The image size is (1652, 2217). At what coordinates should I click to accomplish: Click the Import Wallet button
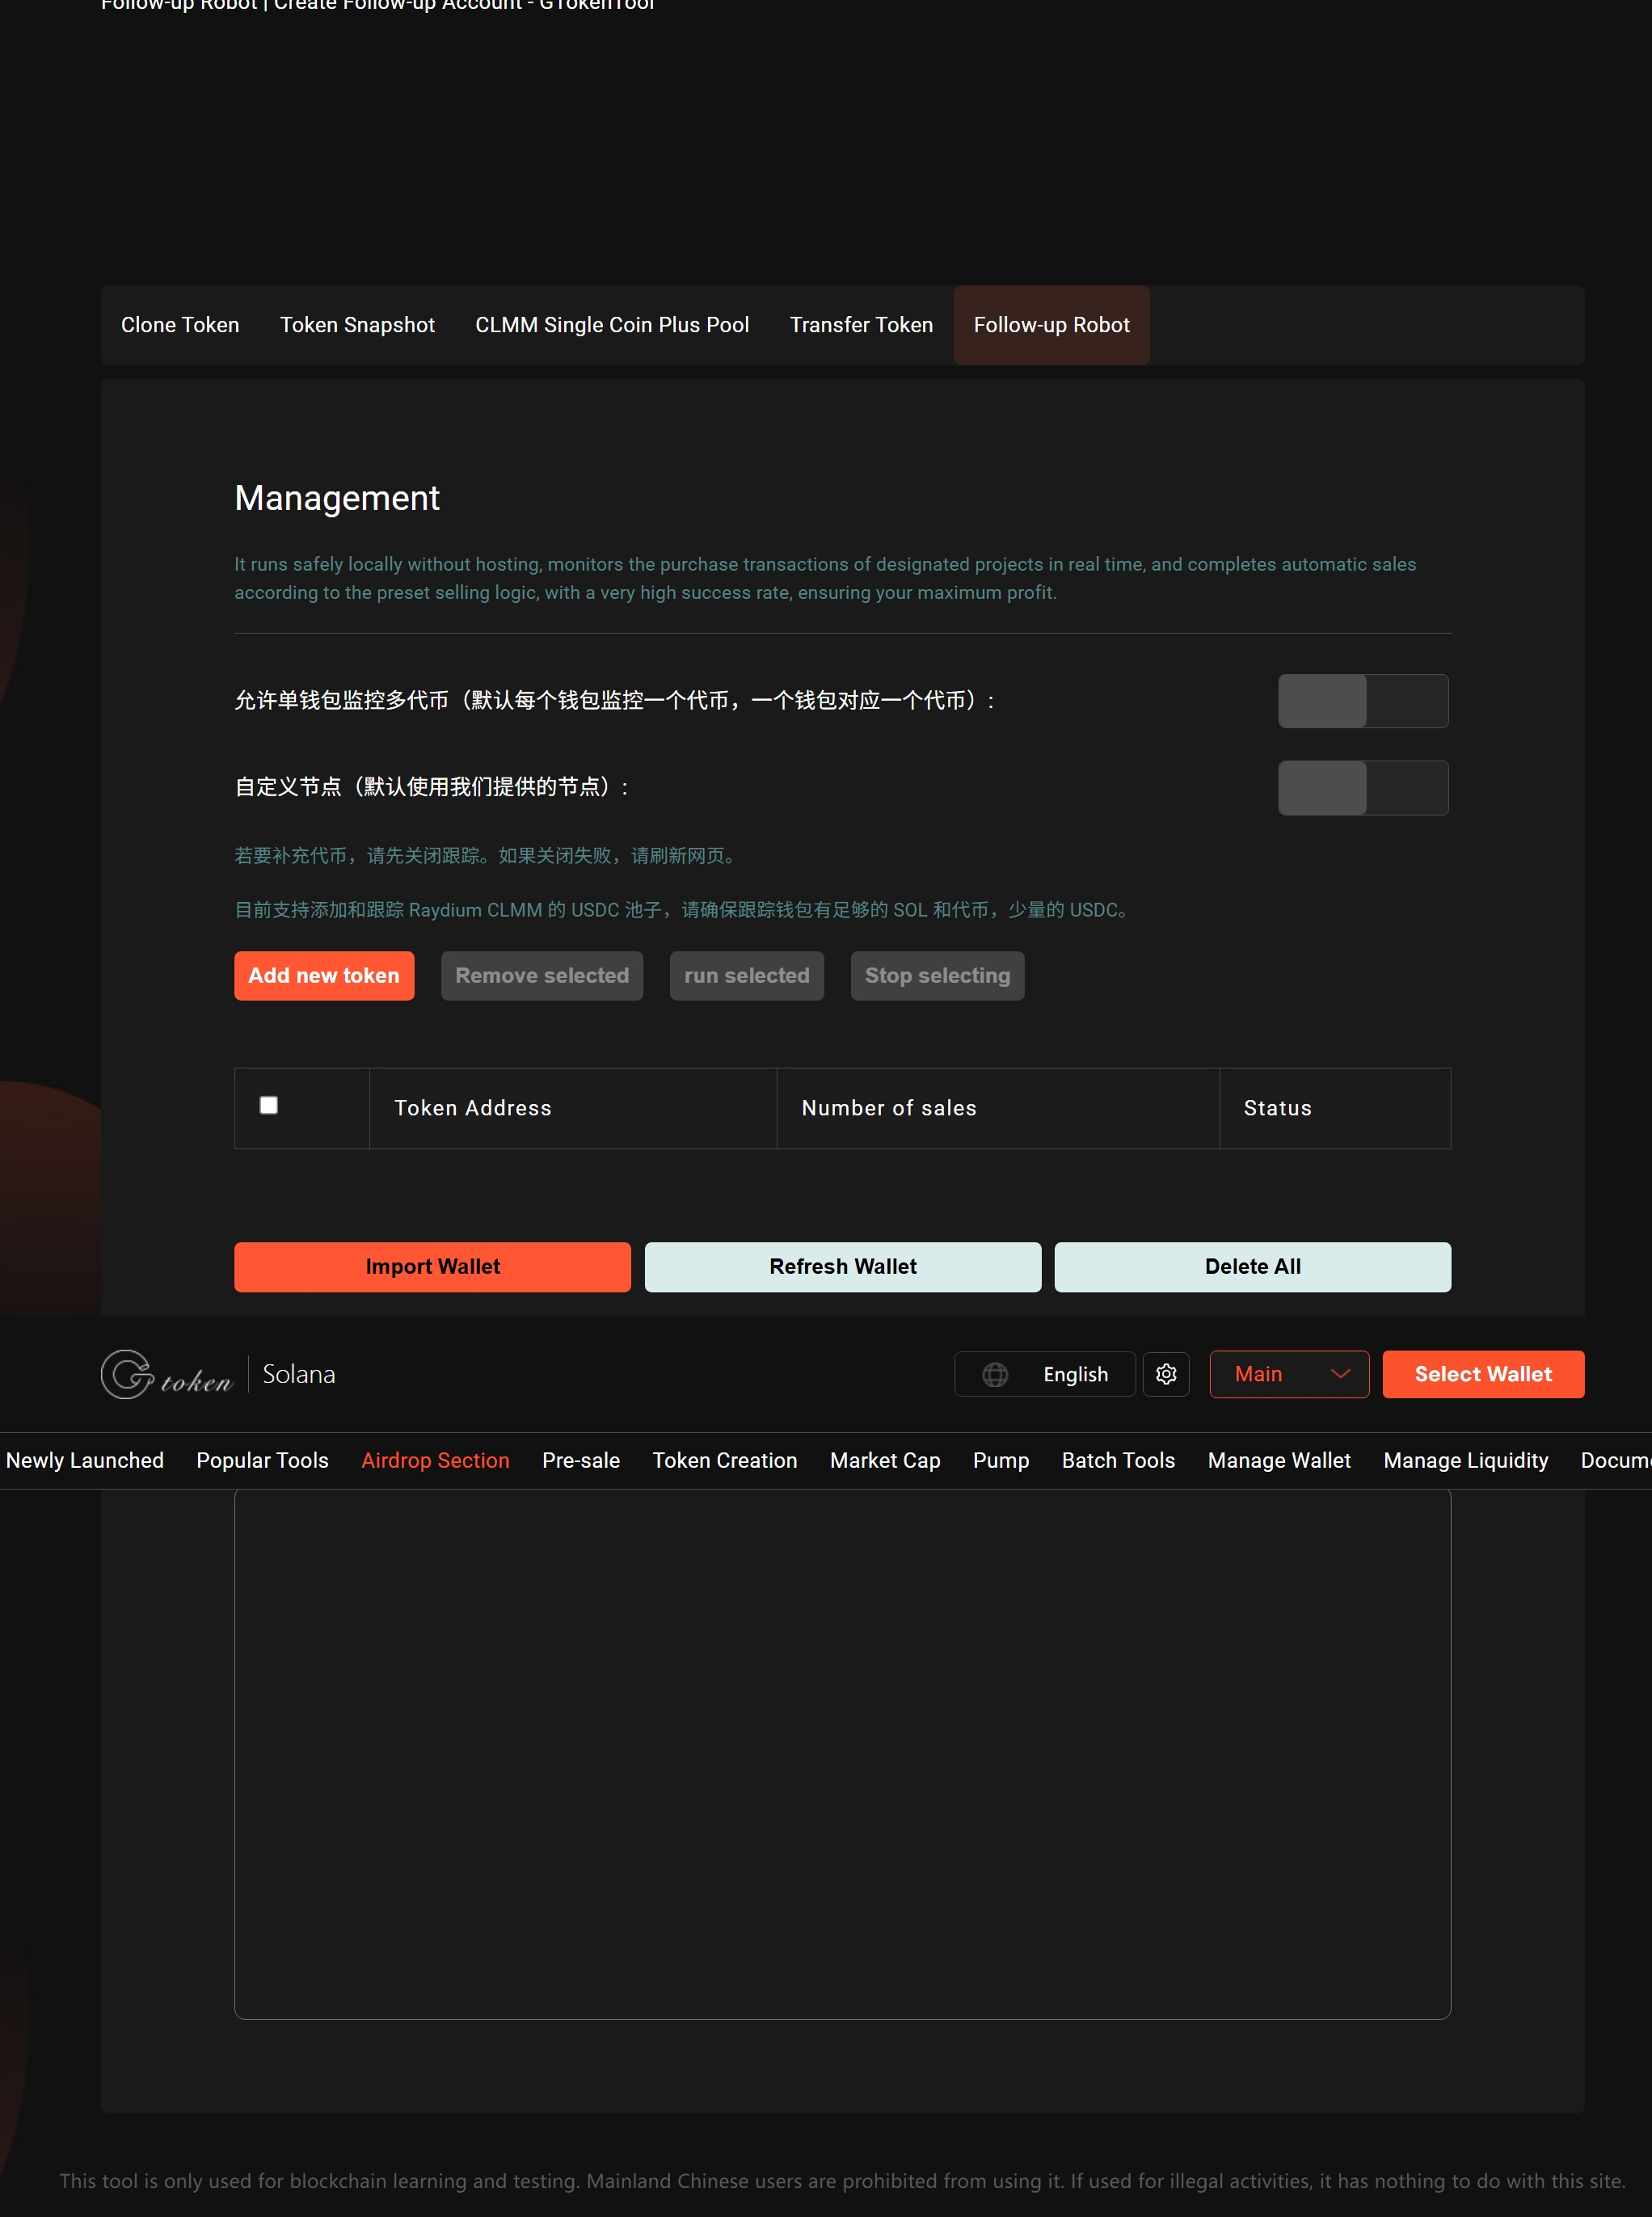432,1266
